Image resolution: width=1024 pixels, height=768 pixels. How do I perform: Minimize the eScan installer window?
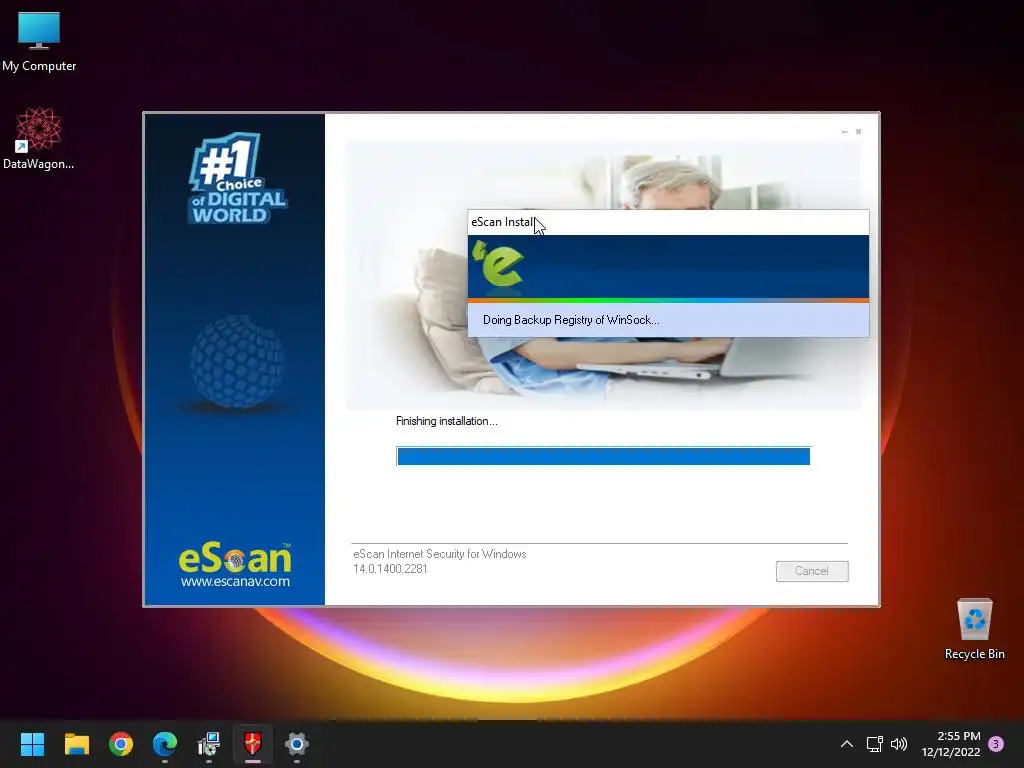(x=844, y=132)
